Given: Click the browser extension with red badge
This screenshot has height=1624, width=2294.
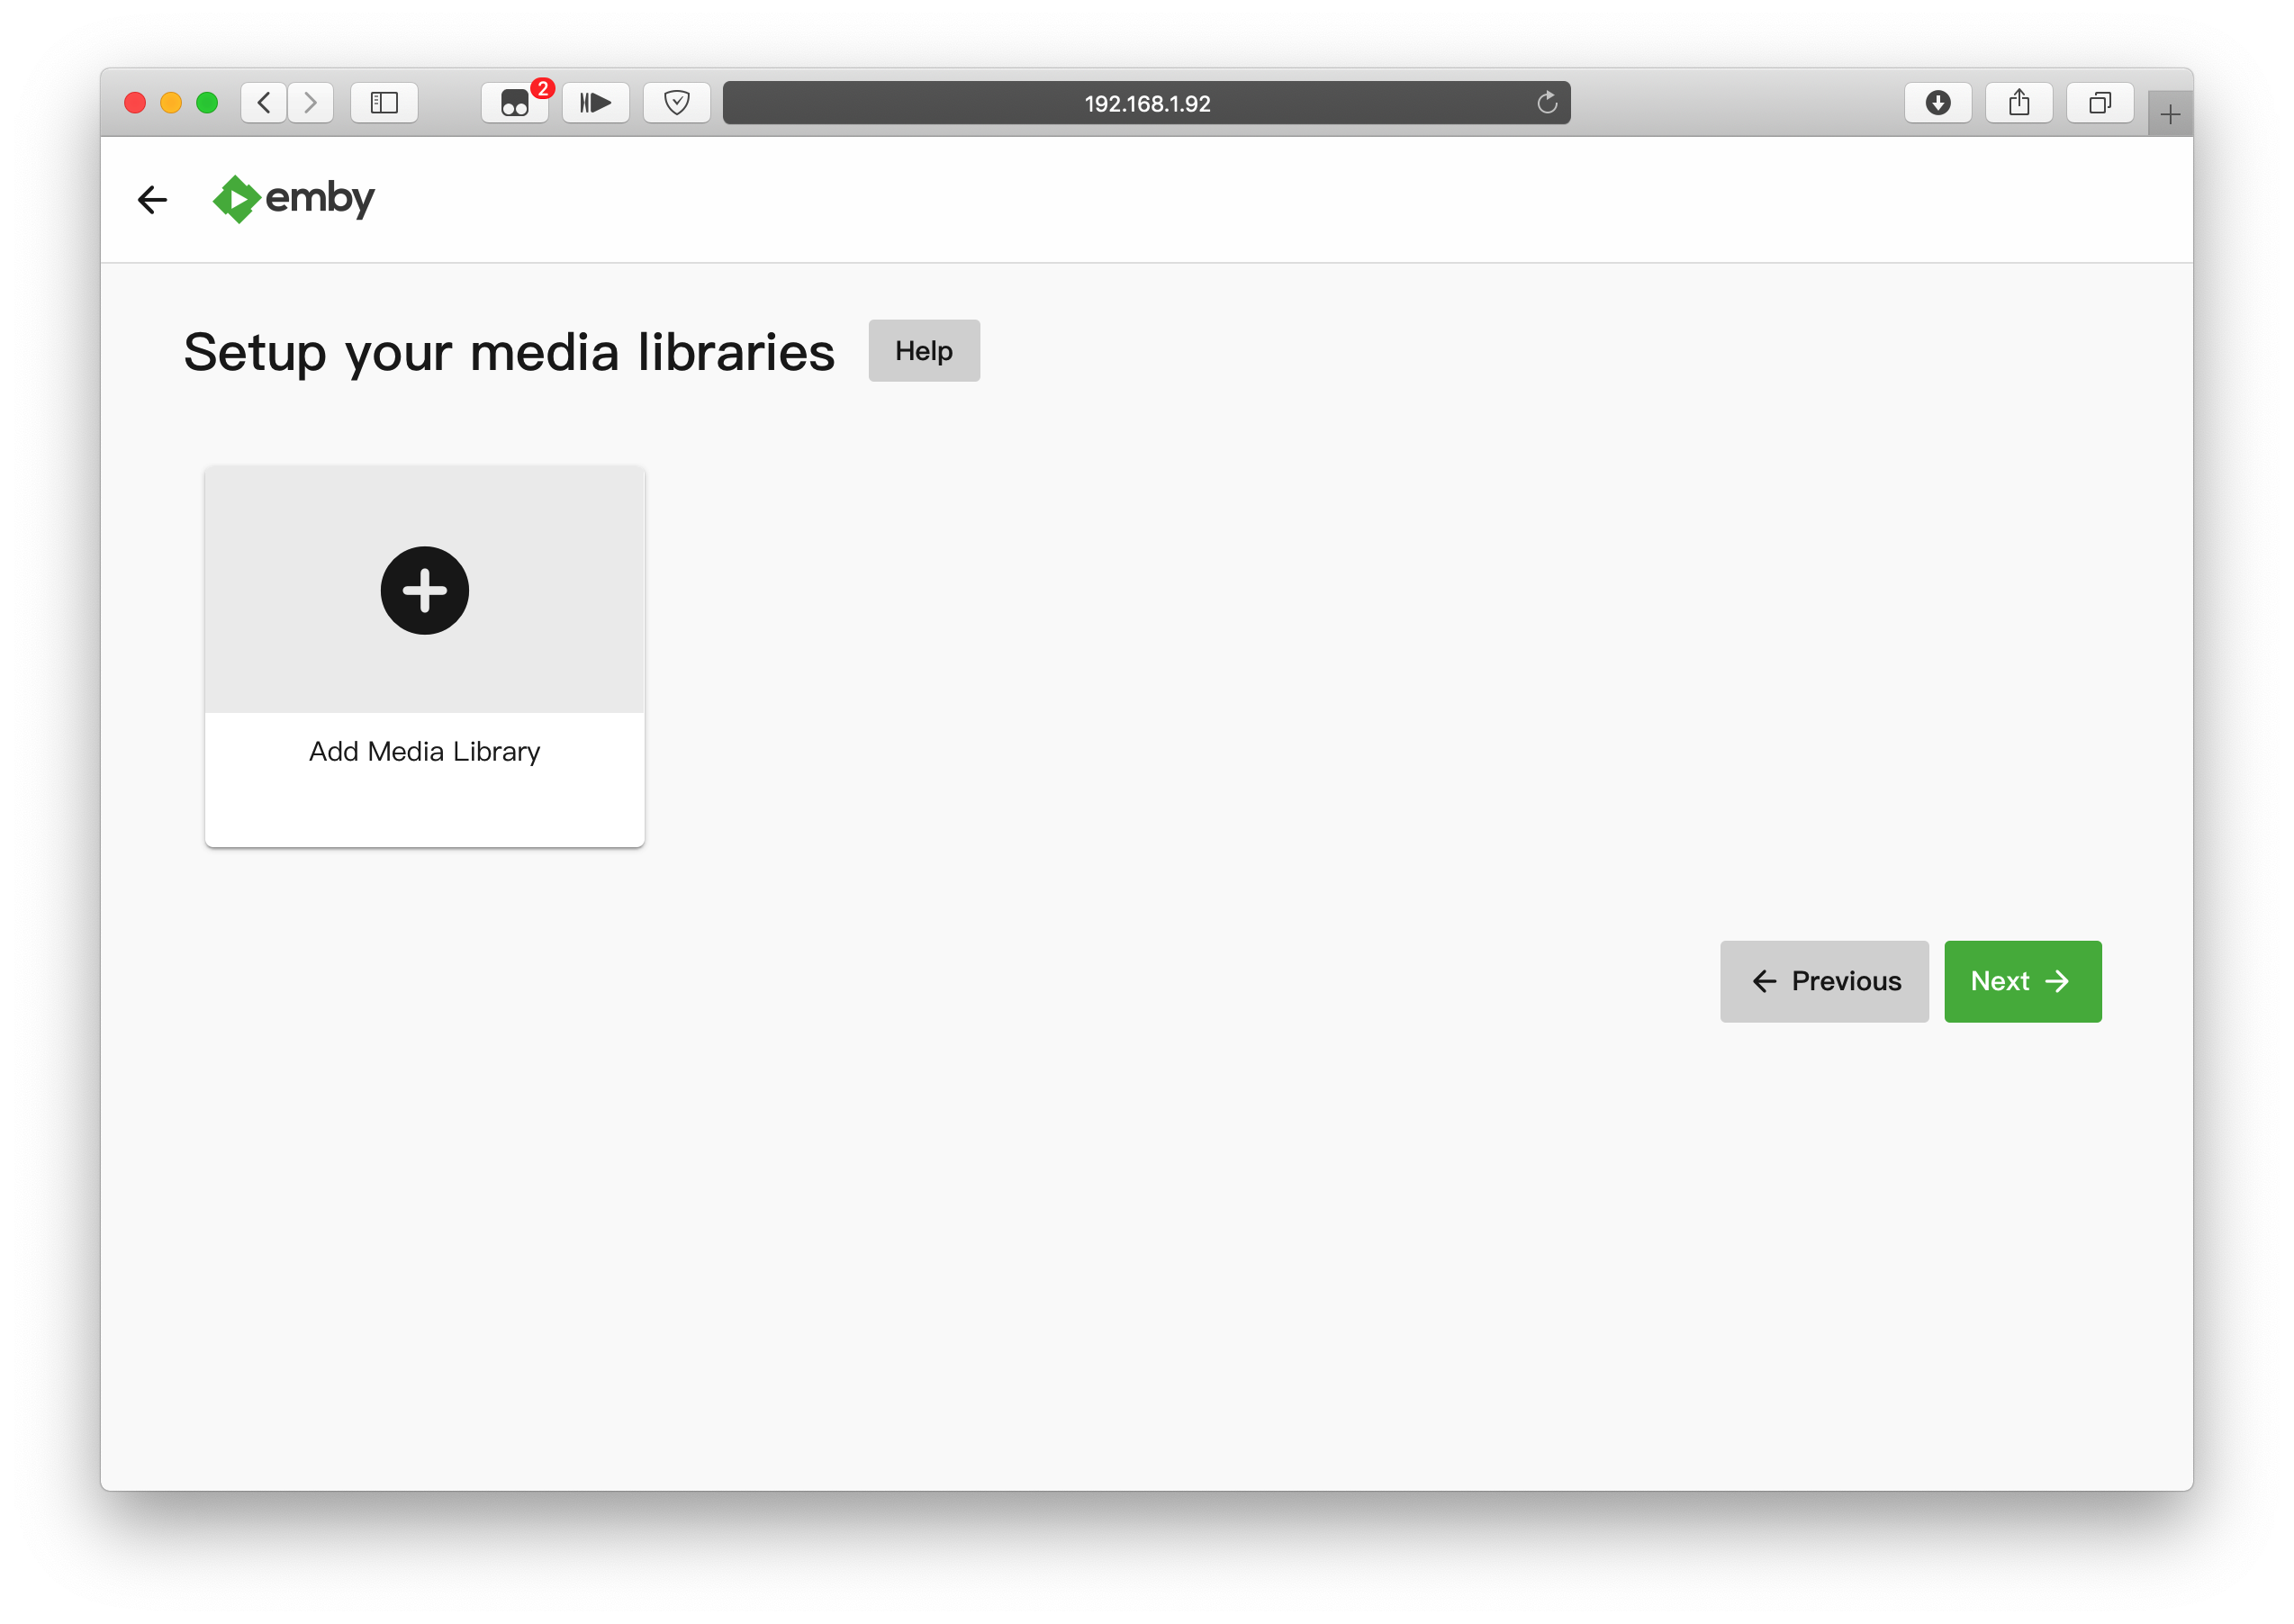Looking at the screenshot, I should (515, 103).
